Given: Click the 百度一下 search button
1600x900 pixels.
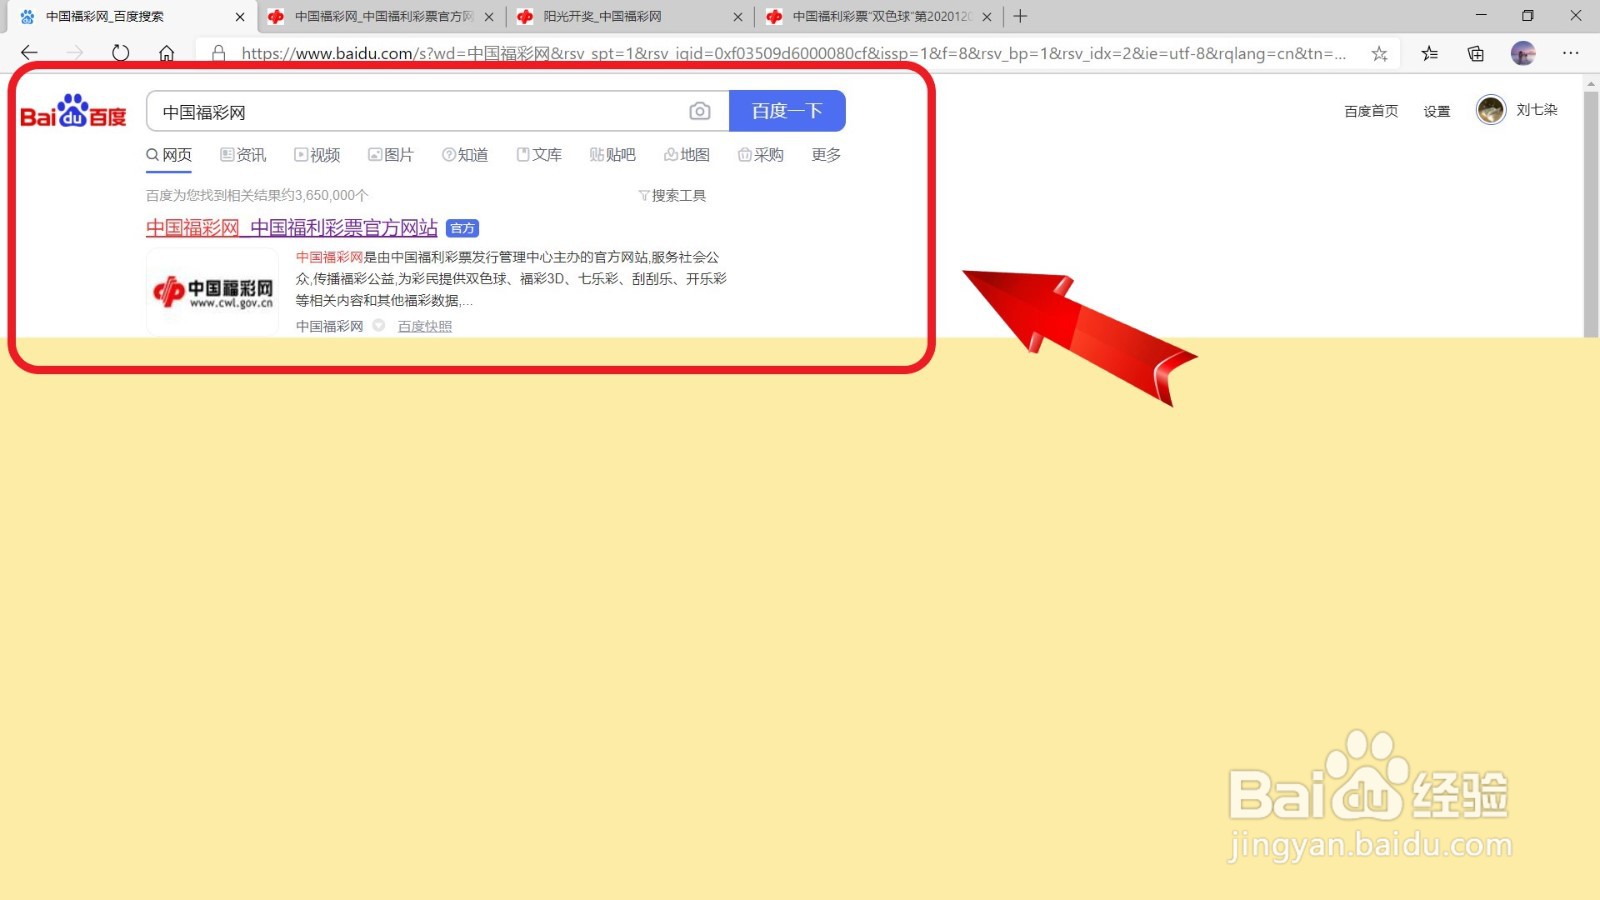Looking at the screenshot, I should pyautogui.click(x=788, y=111).
